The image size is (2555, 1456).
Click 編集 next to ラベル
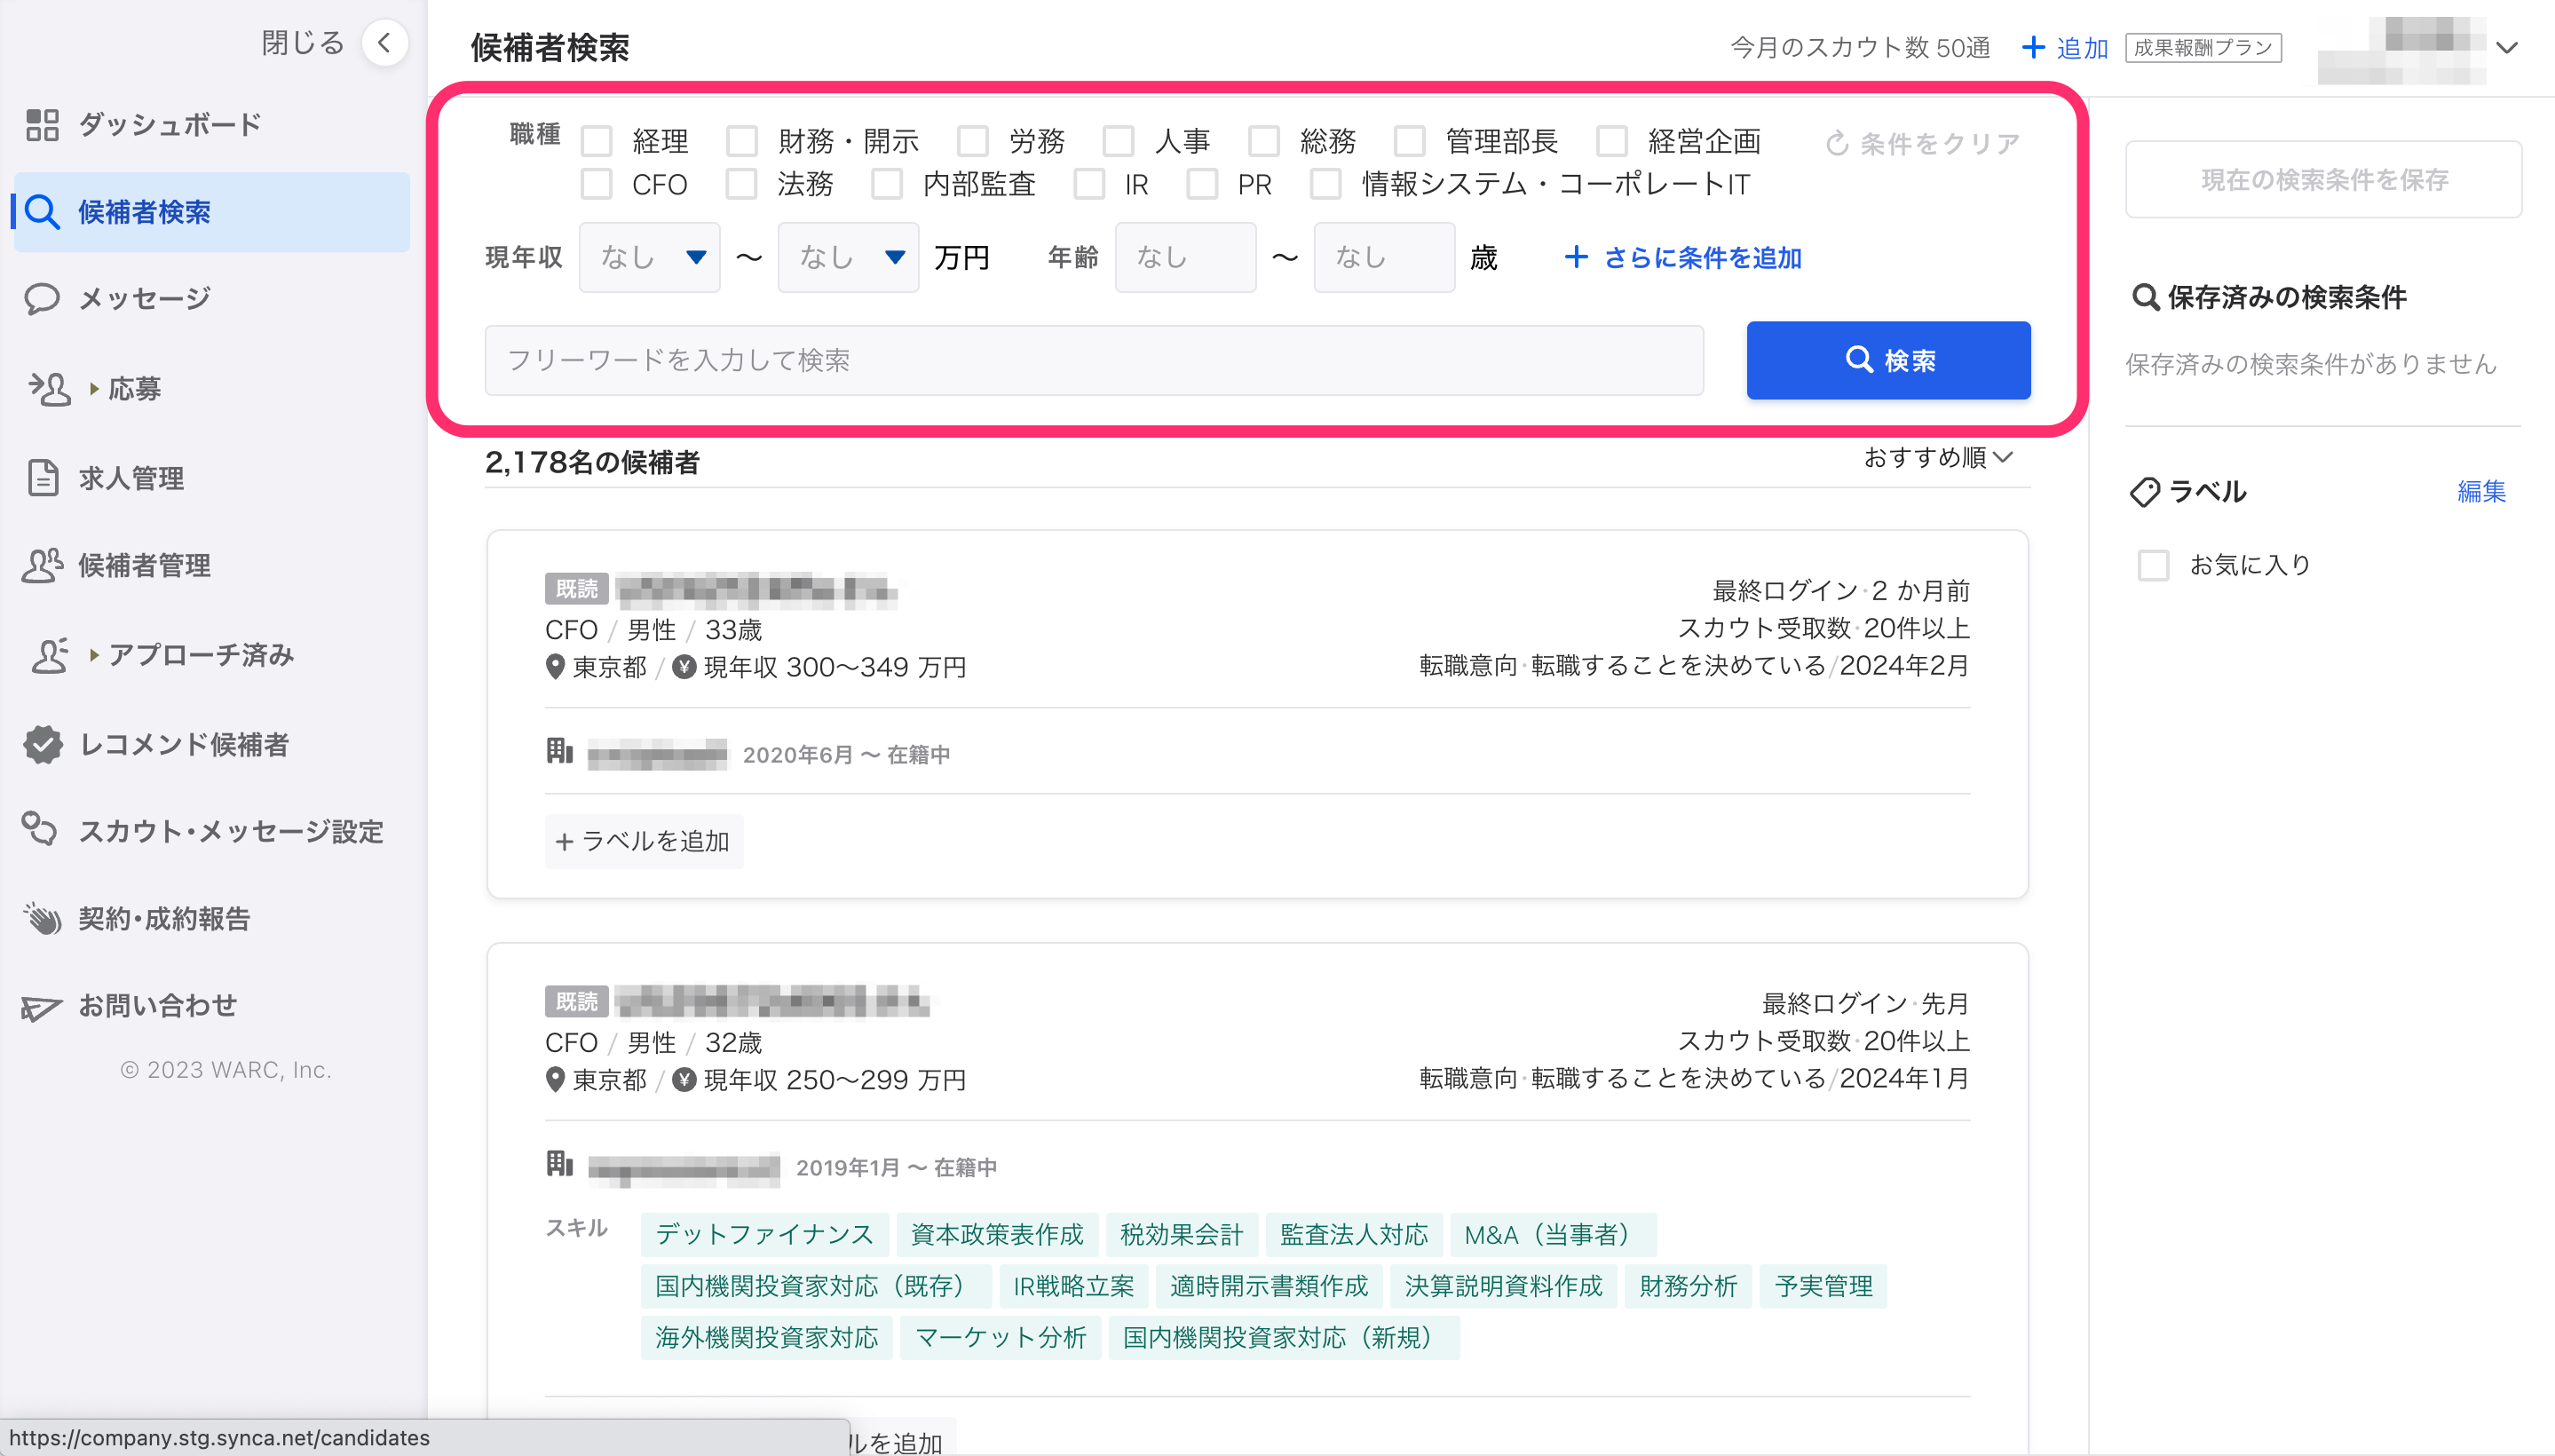click(2481, 491)
